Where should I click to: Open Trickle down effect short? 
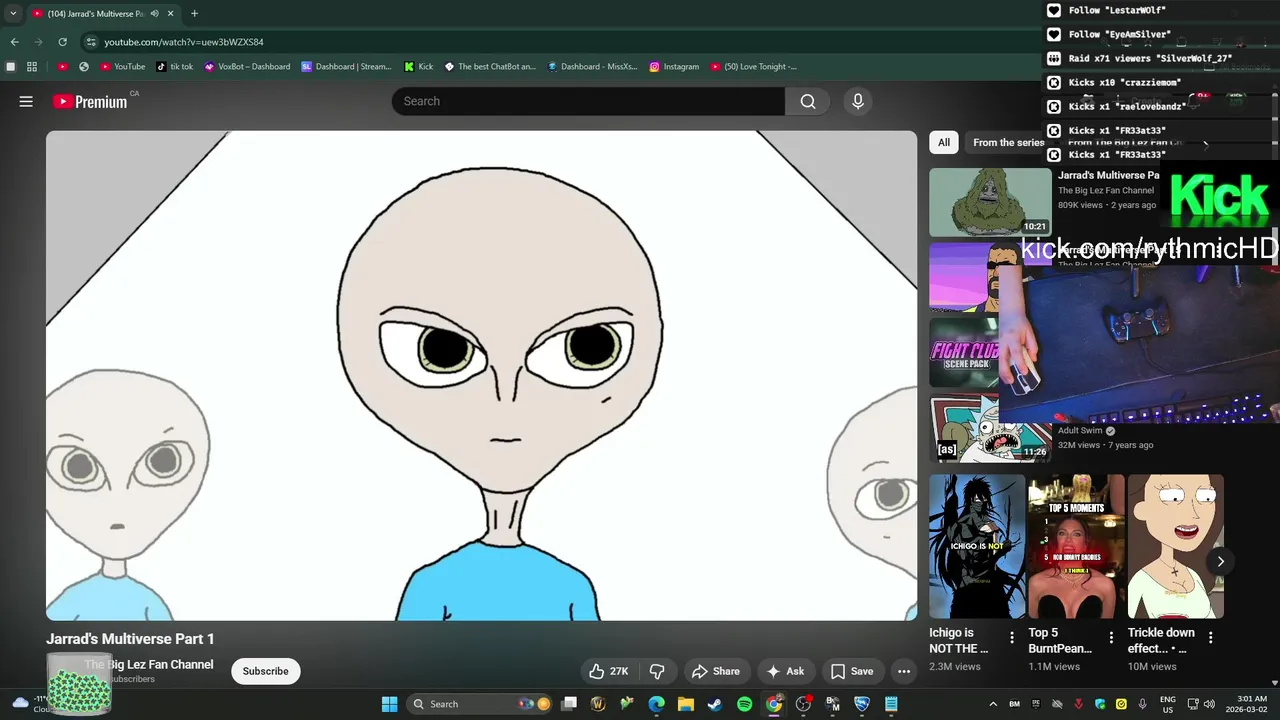(1175, 546)
